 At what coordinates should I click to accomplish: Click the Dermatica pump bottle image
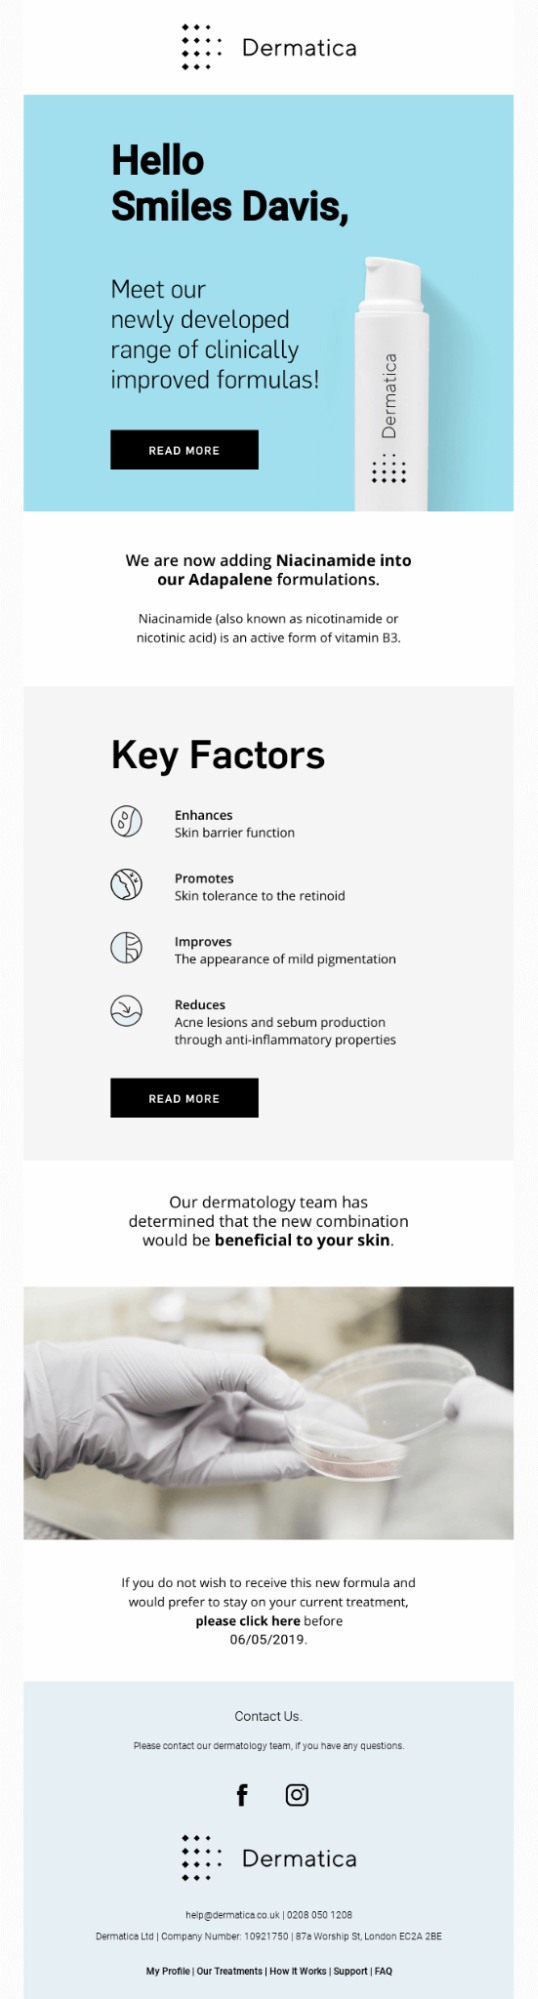coord(392,384)
